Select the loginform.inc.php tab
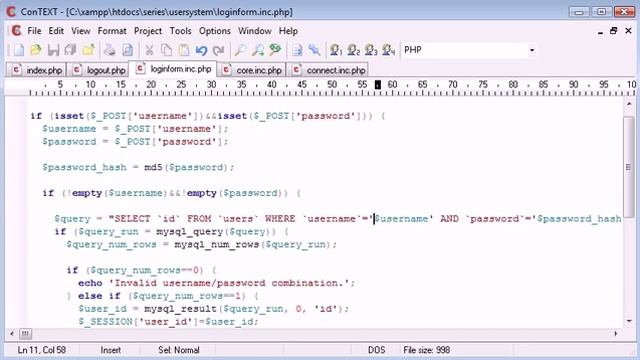The height and width of the screenshot is (360, 640). coord(173,69)
